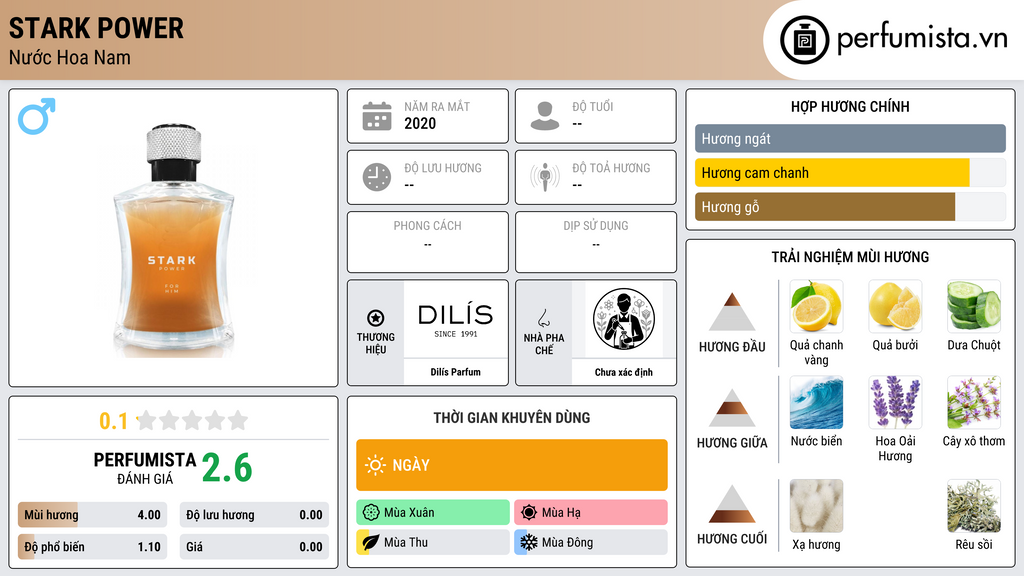The width and height of the screenshot is (1024, 576).
Task: Click the calendar icon beside Năm ra mắt
Action: pos(377,116)
